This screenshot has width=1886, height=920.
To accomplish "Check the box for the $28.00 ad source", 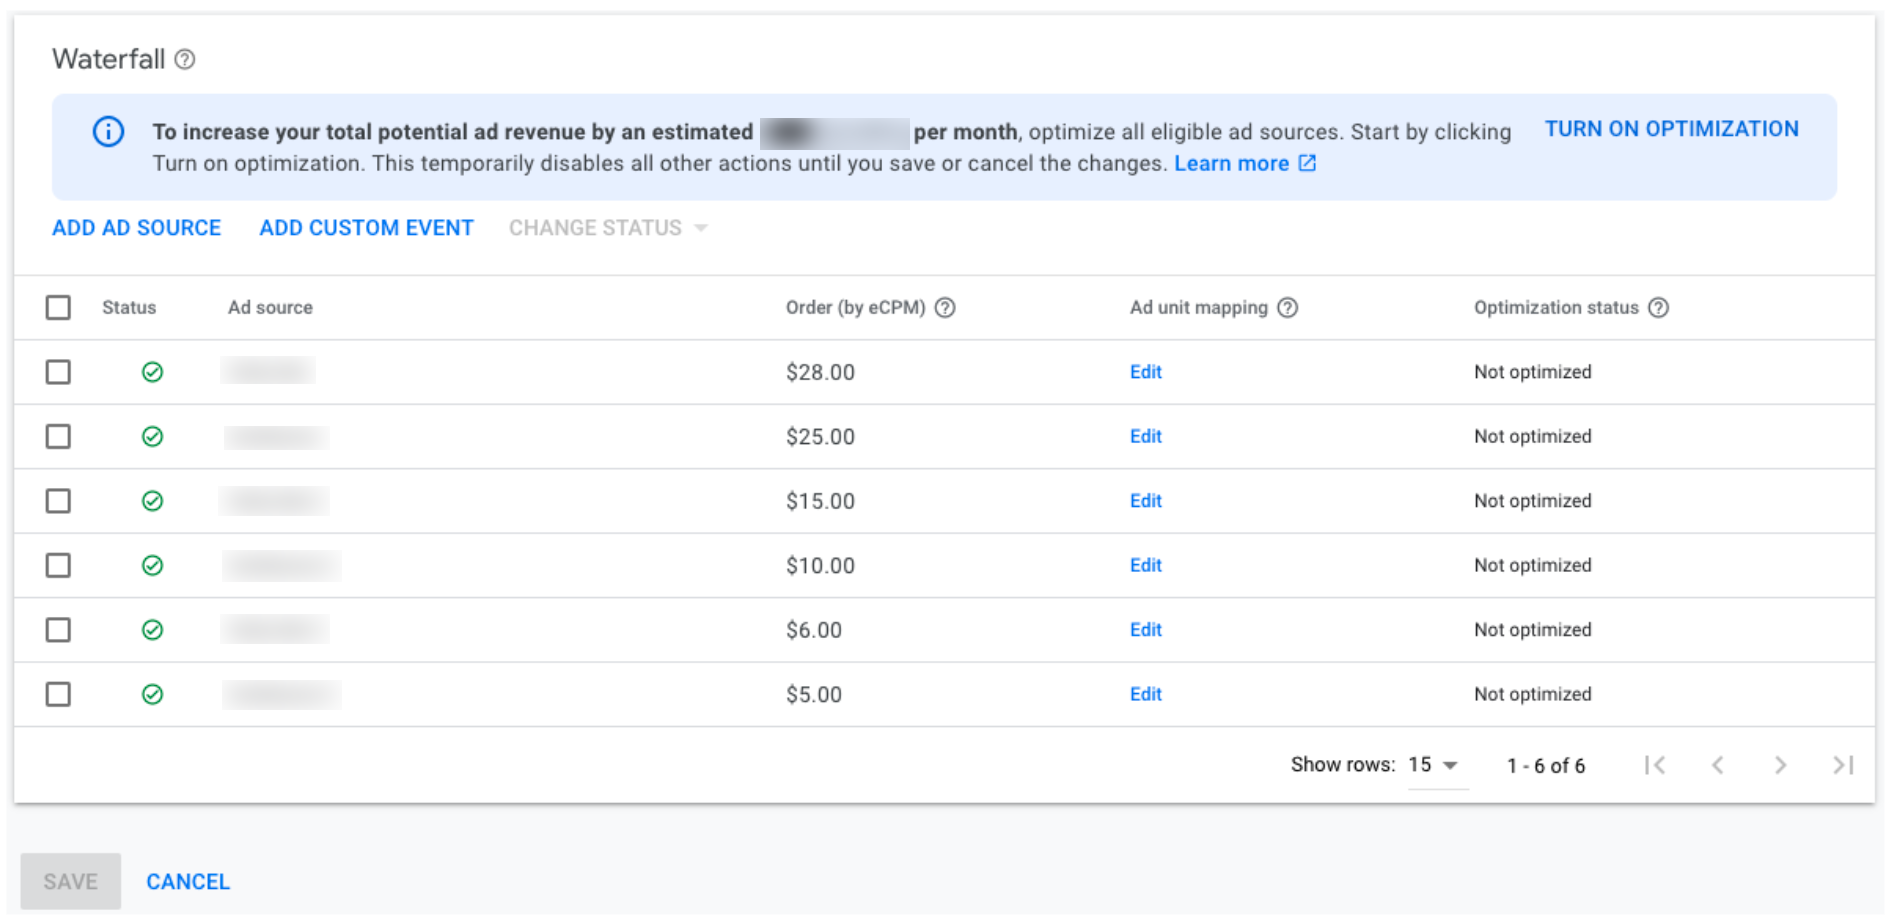I will coord(59,373).
